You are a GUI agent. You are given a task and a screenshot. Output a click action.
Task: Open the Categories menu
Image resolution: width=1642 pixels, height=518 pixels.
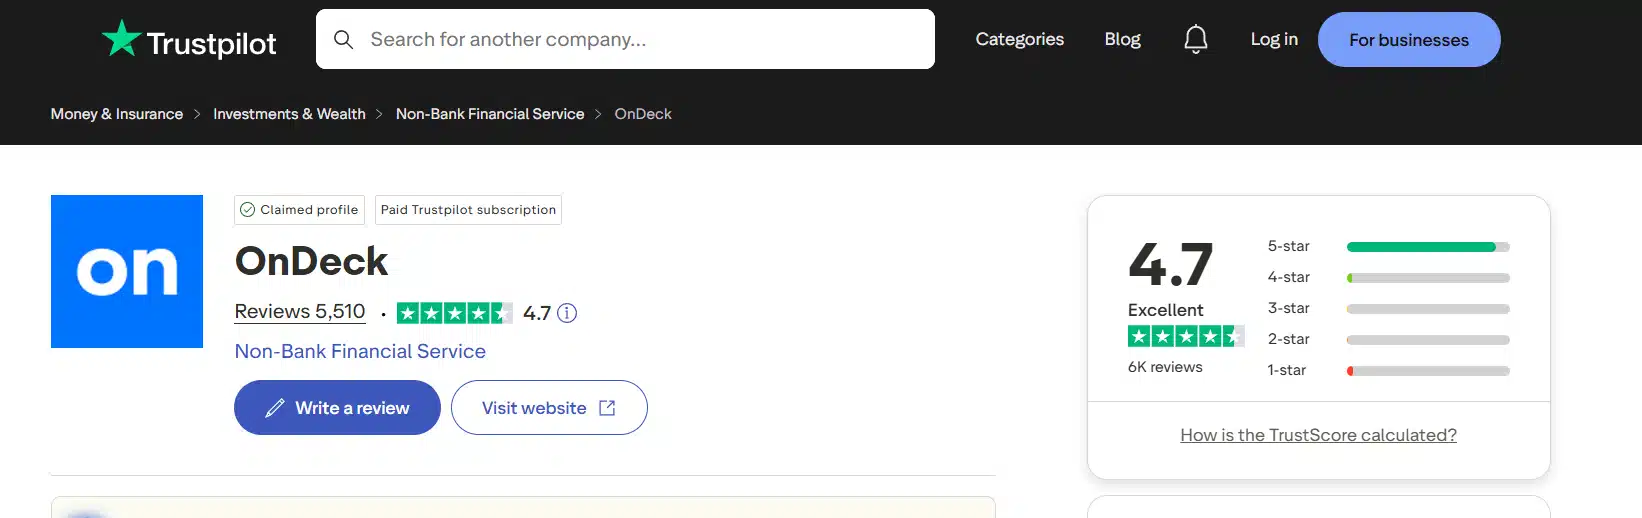click(x=1019, y=39)
